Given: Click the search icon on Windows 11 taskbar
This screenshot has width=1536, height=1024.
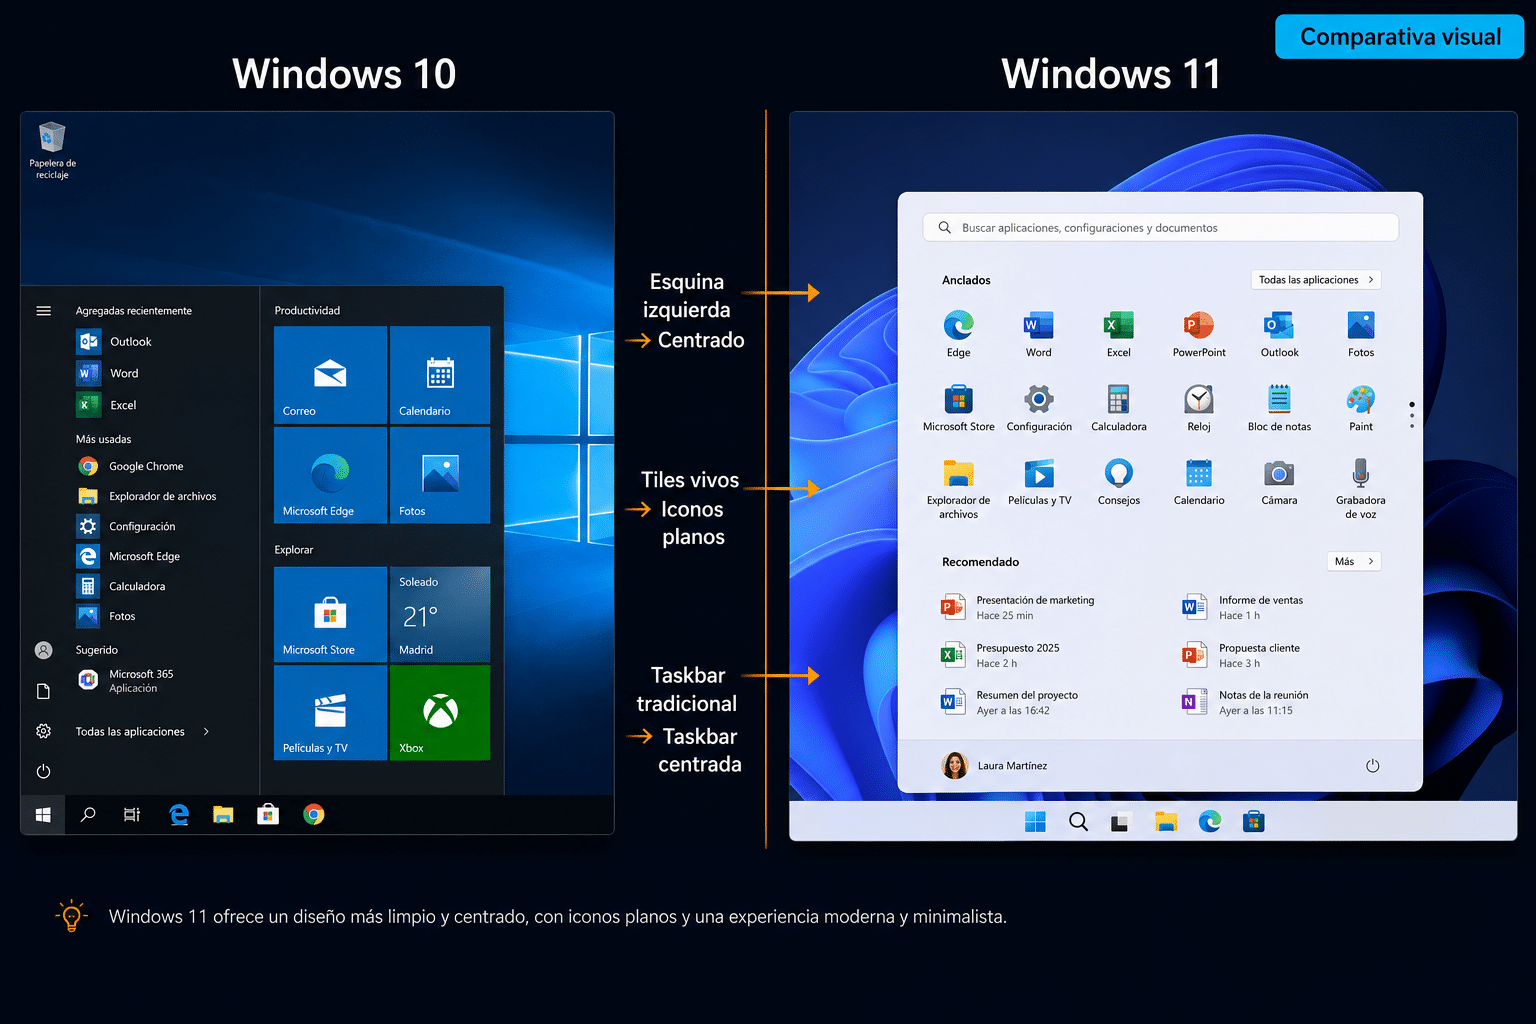Looking at the screenshot, I should (x=1078, y=822).
